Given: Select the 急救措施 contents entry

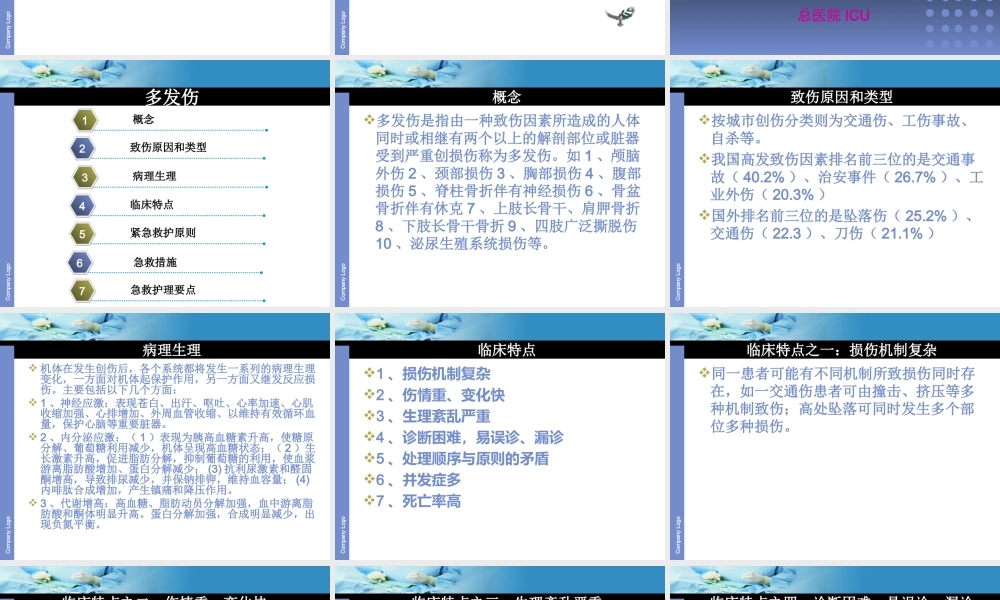Looking at the screenshot, I should point(155,262).
